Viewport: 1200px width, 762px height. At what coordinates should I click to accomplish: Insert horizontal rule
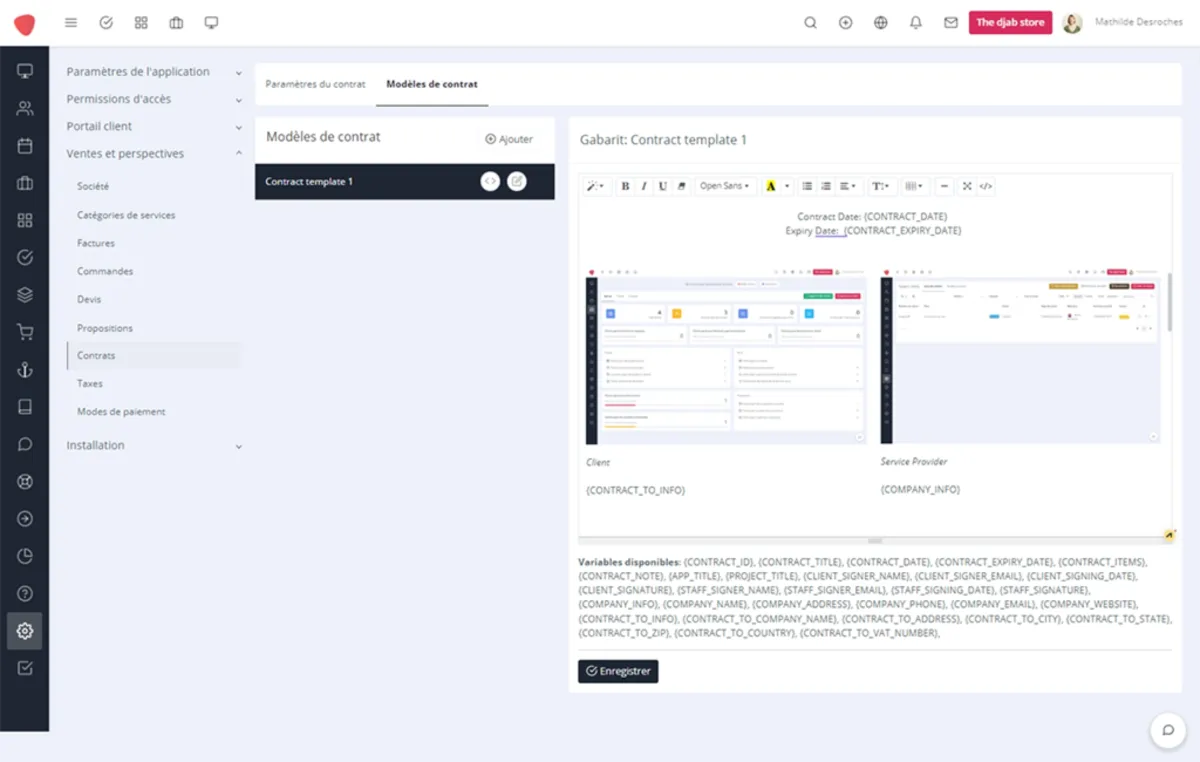tap(944, 186)
